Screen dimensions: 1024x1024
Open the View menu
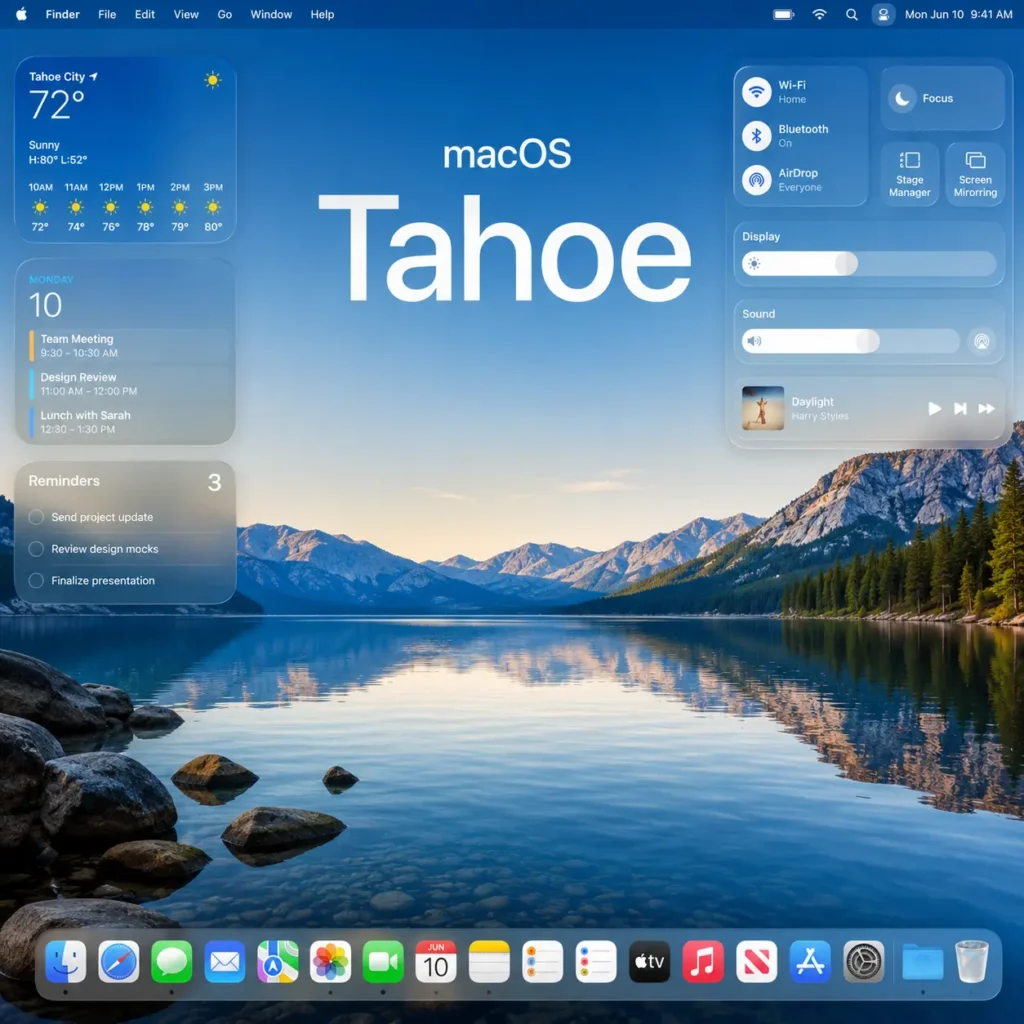pyautogui.click(x=186, y=14)
